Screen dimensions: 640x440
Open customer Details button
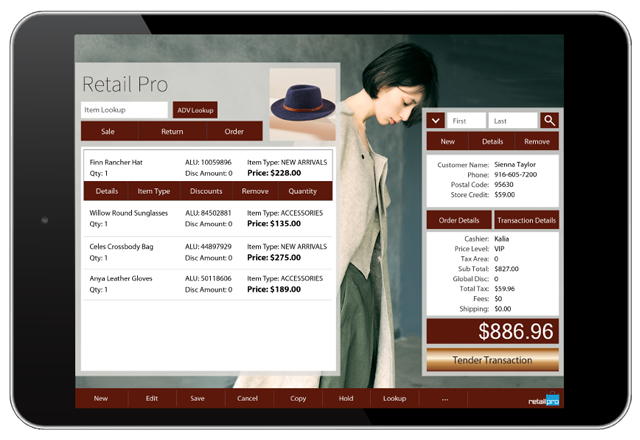click(x=492, y=141)
